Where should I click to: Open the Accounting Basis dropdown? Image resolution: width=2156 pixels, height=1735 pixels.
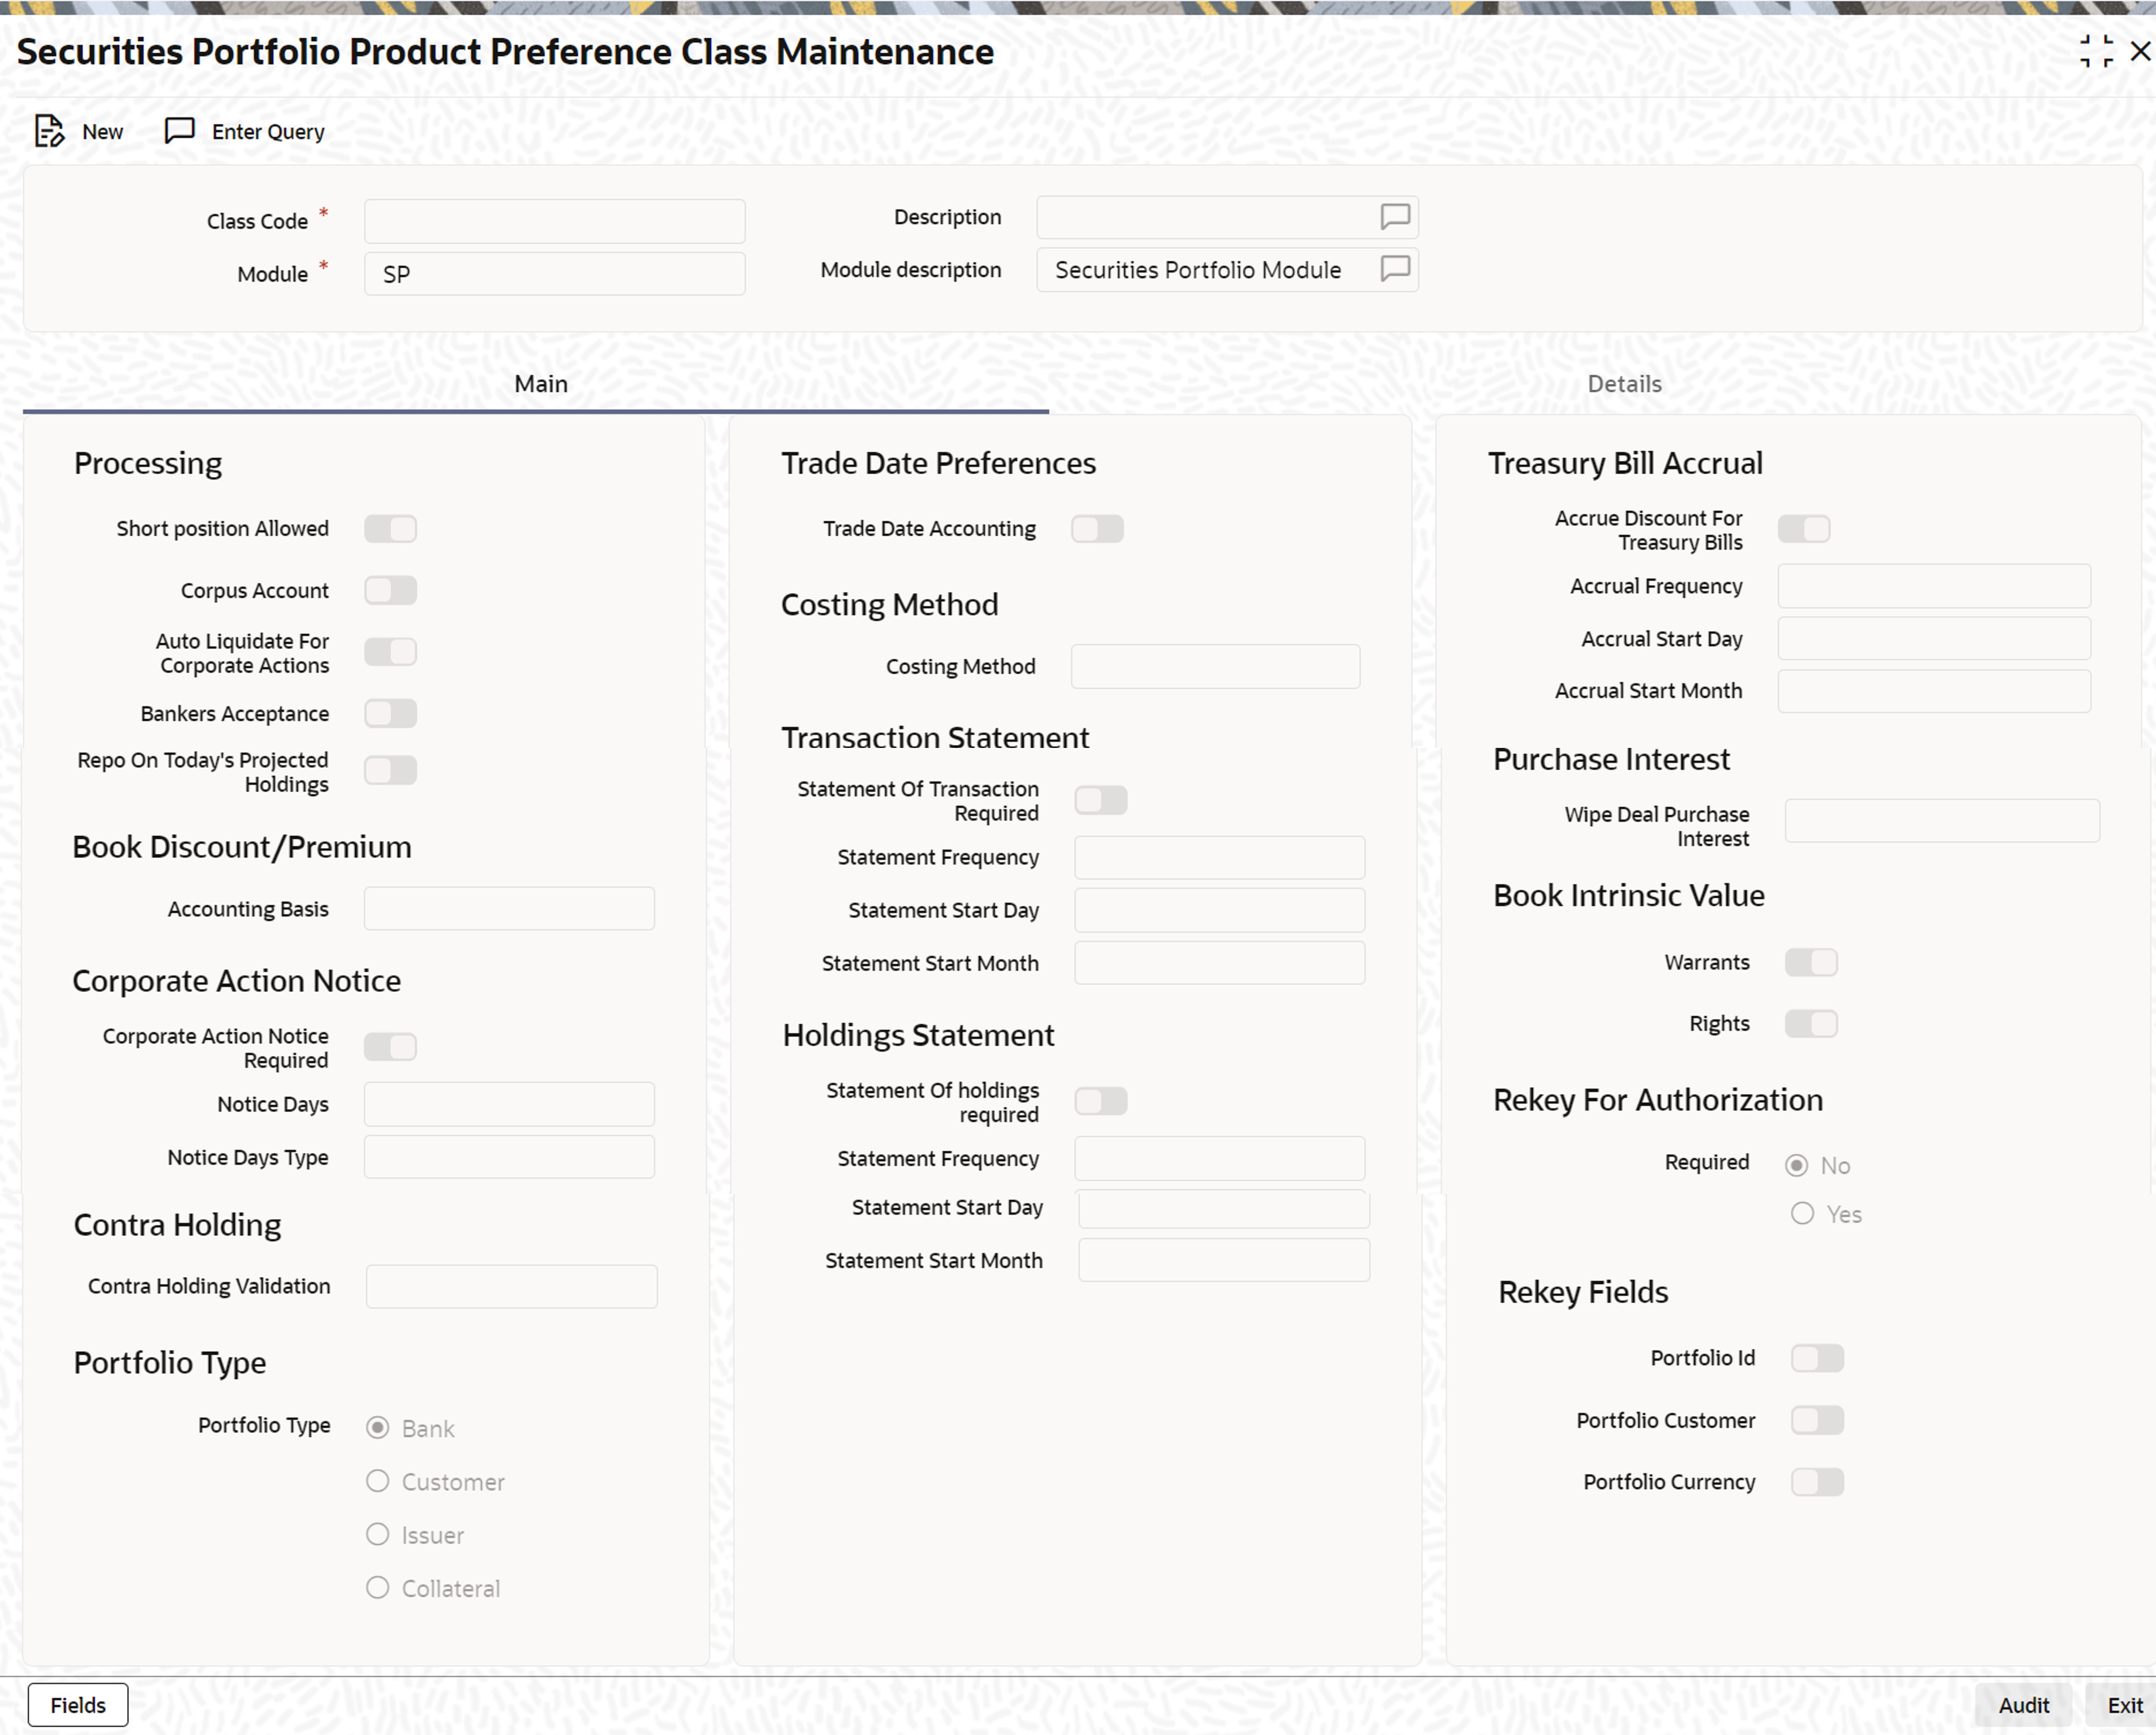[509, 909]
